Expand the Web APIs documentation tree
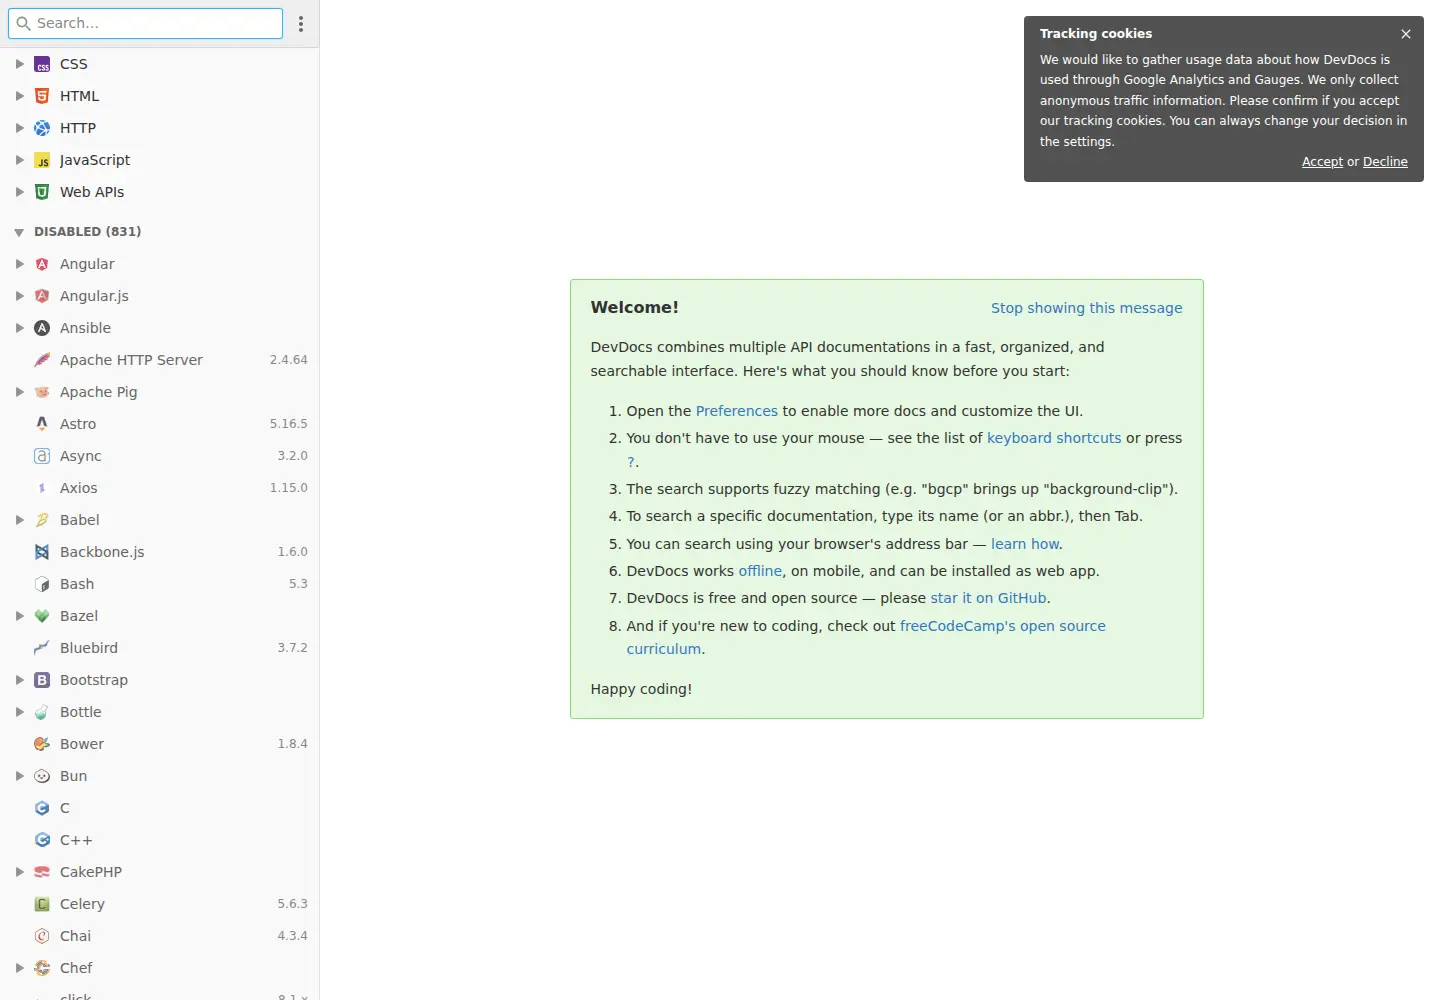Image resolution: width=1440 pixels, height=1000 pixels. click(19, 192)
